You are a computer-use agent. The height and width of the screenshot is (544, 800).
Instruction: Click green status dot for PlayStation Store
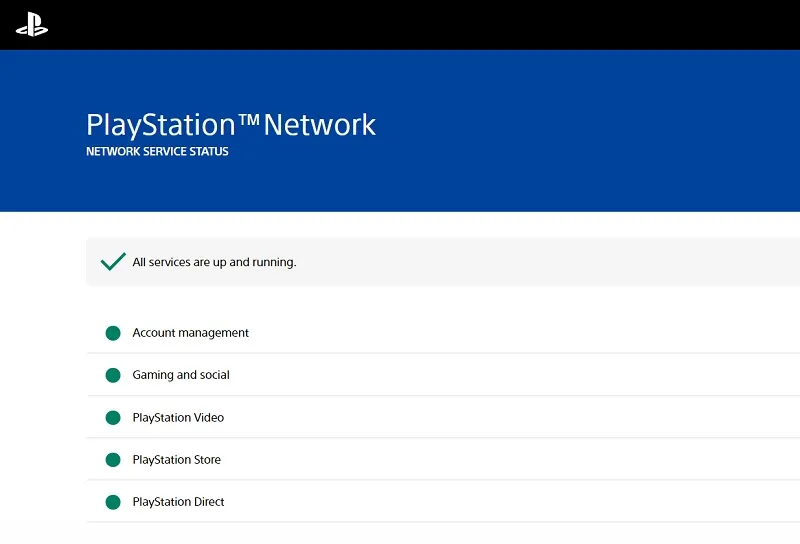[x=113, y=460]
